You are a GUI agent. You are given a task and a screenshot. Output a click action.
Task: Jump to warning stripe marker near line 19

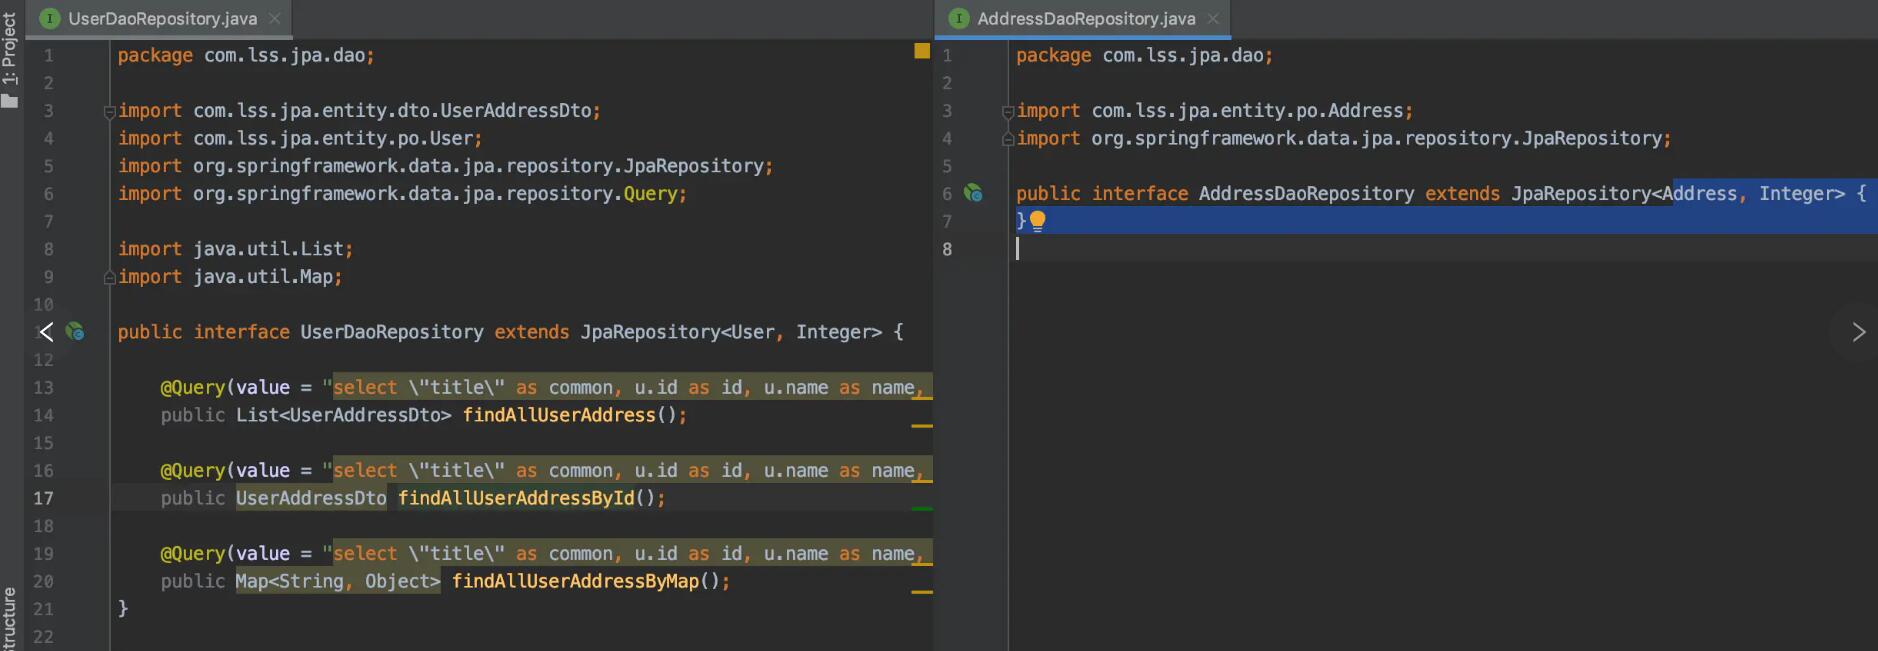click(922, 564)
